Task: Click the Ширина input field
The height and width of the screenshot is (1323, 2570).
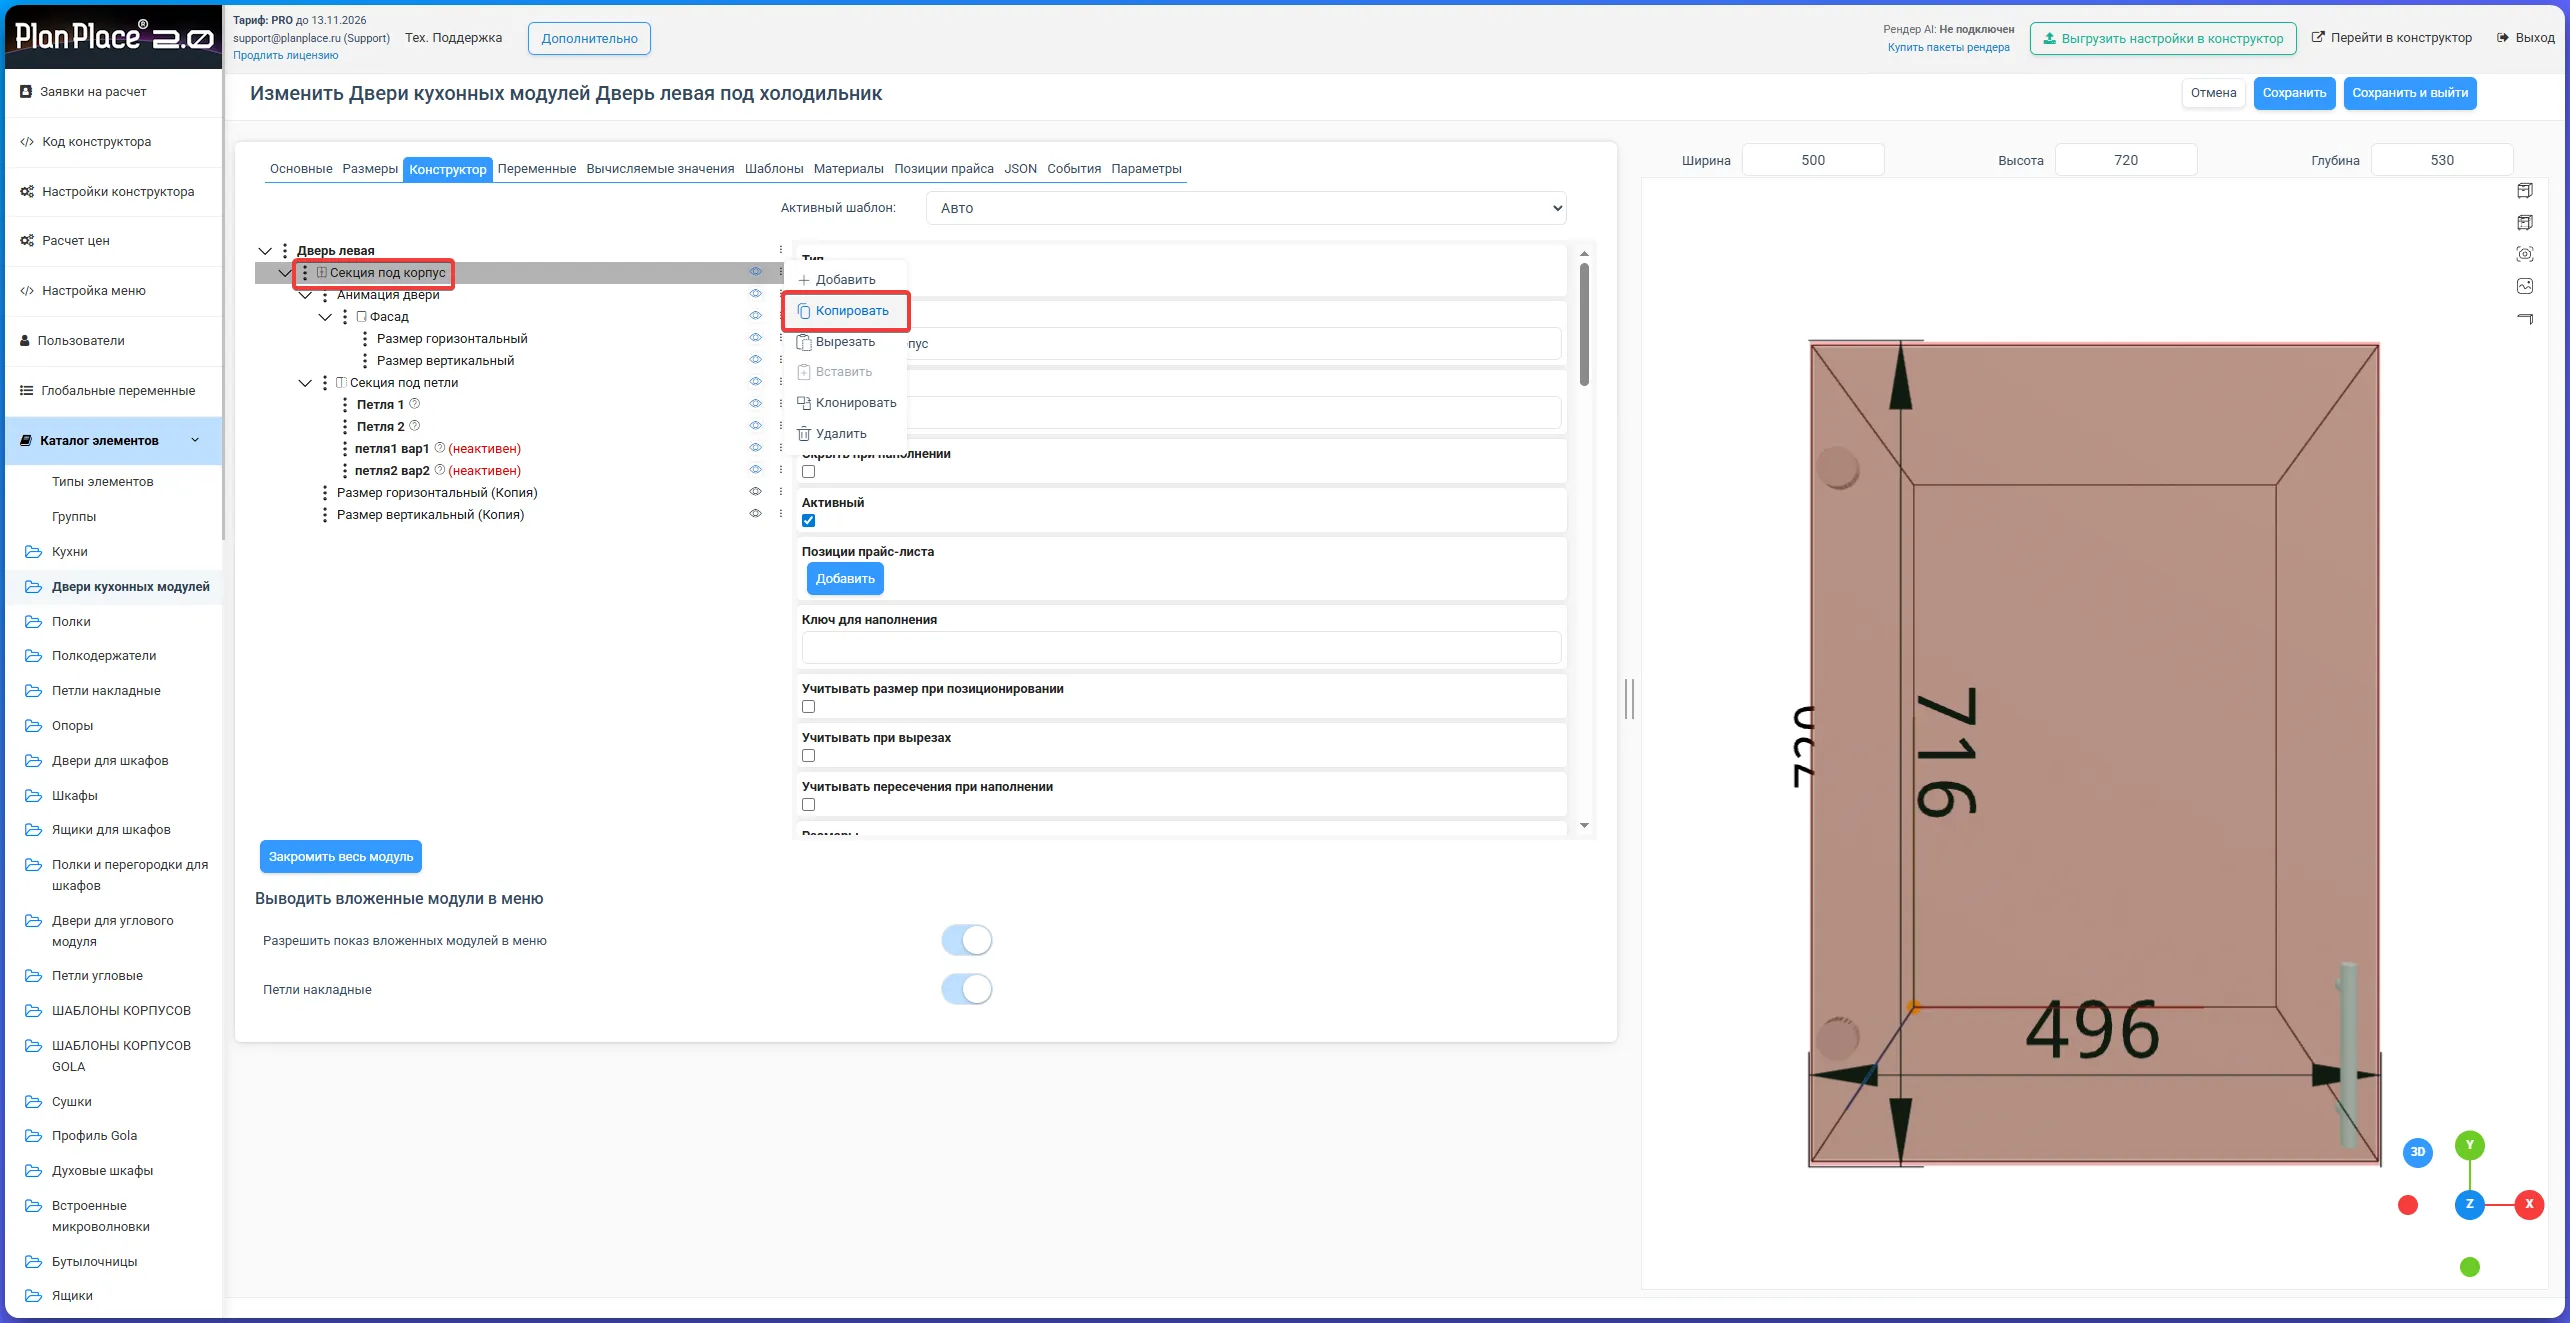Action: coord(1813,160)
